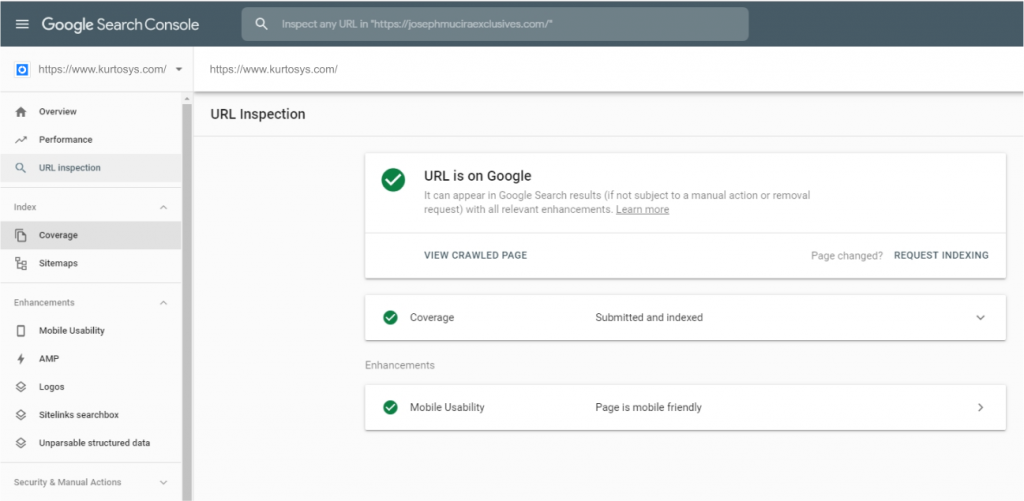Click the Logos layers icon
The height and width of the screenshot is (501, 1024).
click(21, 387)
